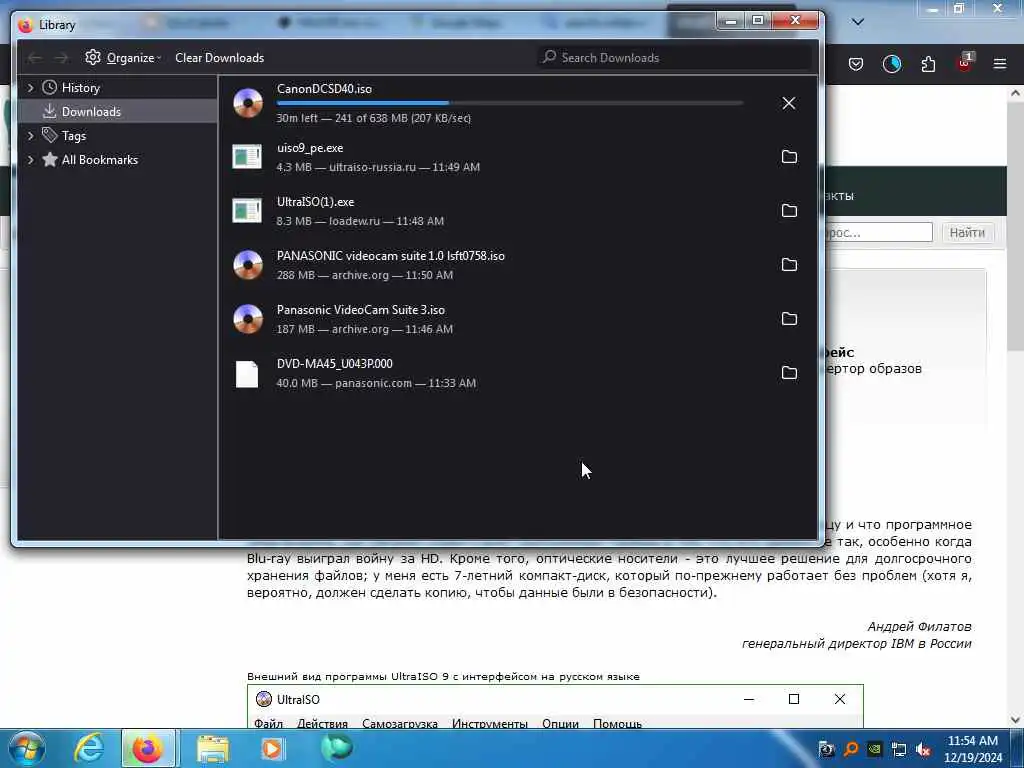Image resolution: width=1024 pixels, height=768 pixels.
Task: Click the CanonDCSD40.iso disc icon
Action: tap(248, 103)
